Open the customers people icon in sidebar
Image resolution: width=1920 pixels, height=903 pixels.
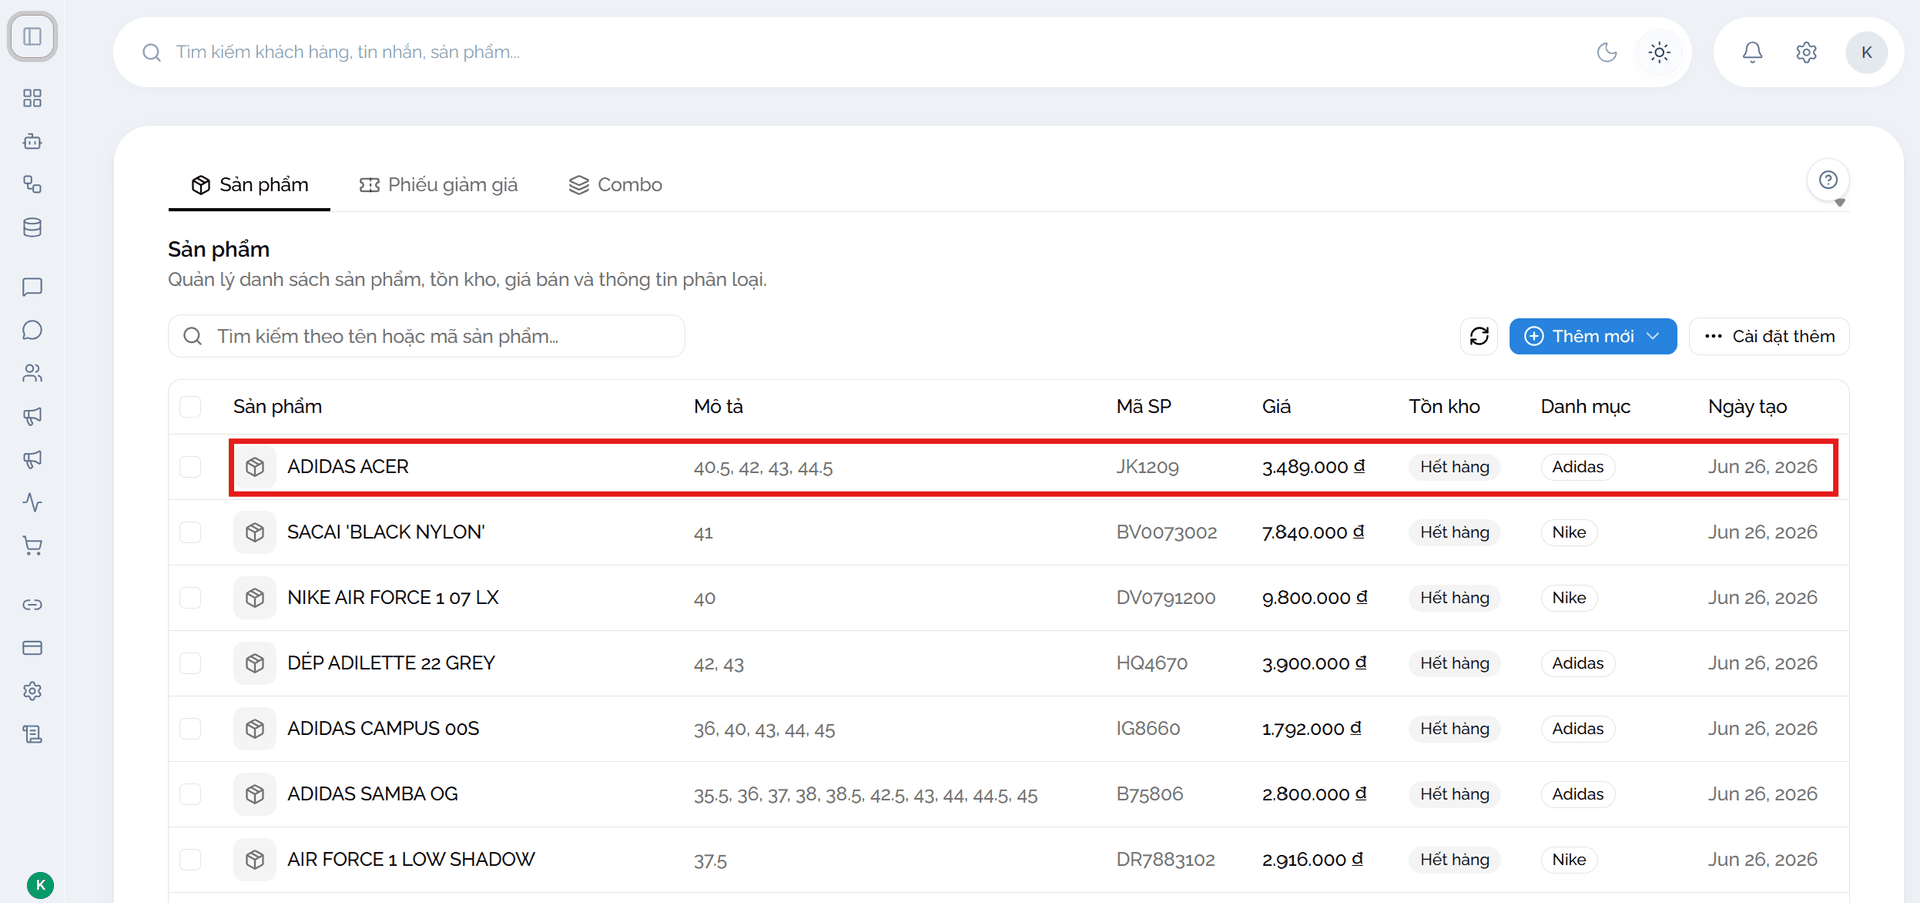pyautogui.click(x=32, y=373)
